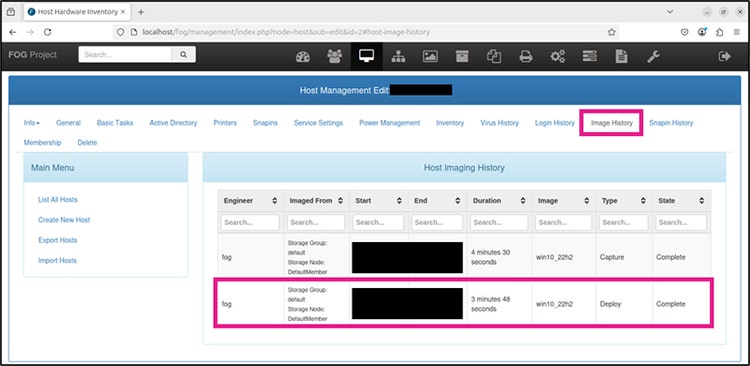Viewport: 750px width, 366px height.
Task: Open a new browser tab
Action: pyautogui.click(x=141, y=12)
